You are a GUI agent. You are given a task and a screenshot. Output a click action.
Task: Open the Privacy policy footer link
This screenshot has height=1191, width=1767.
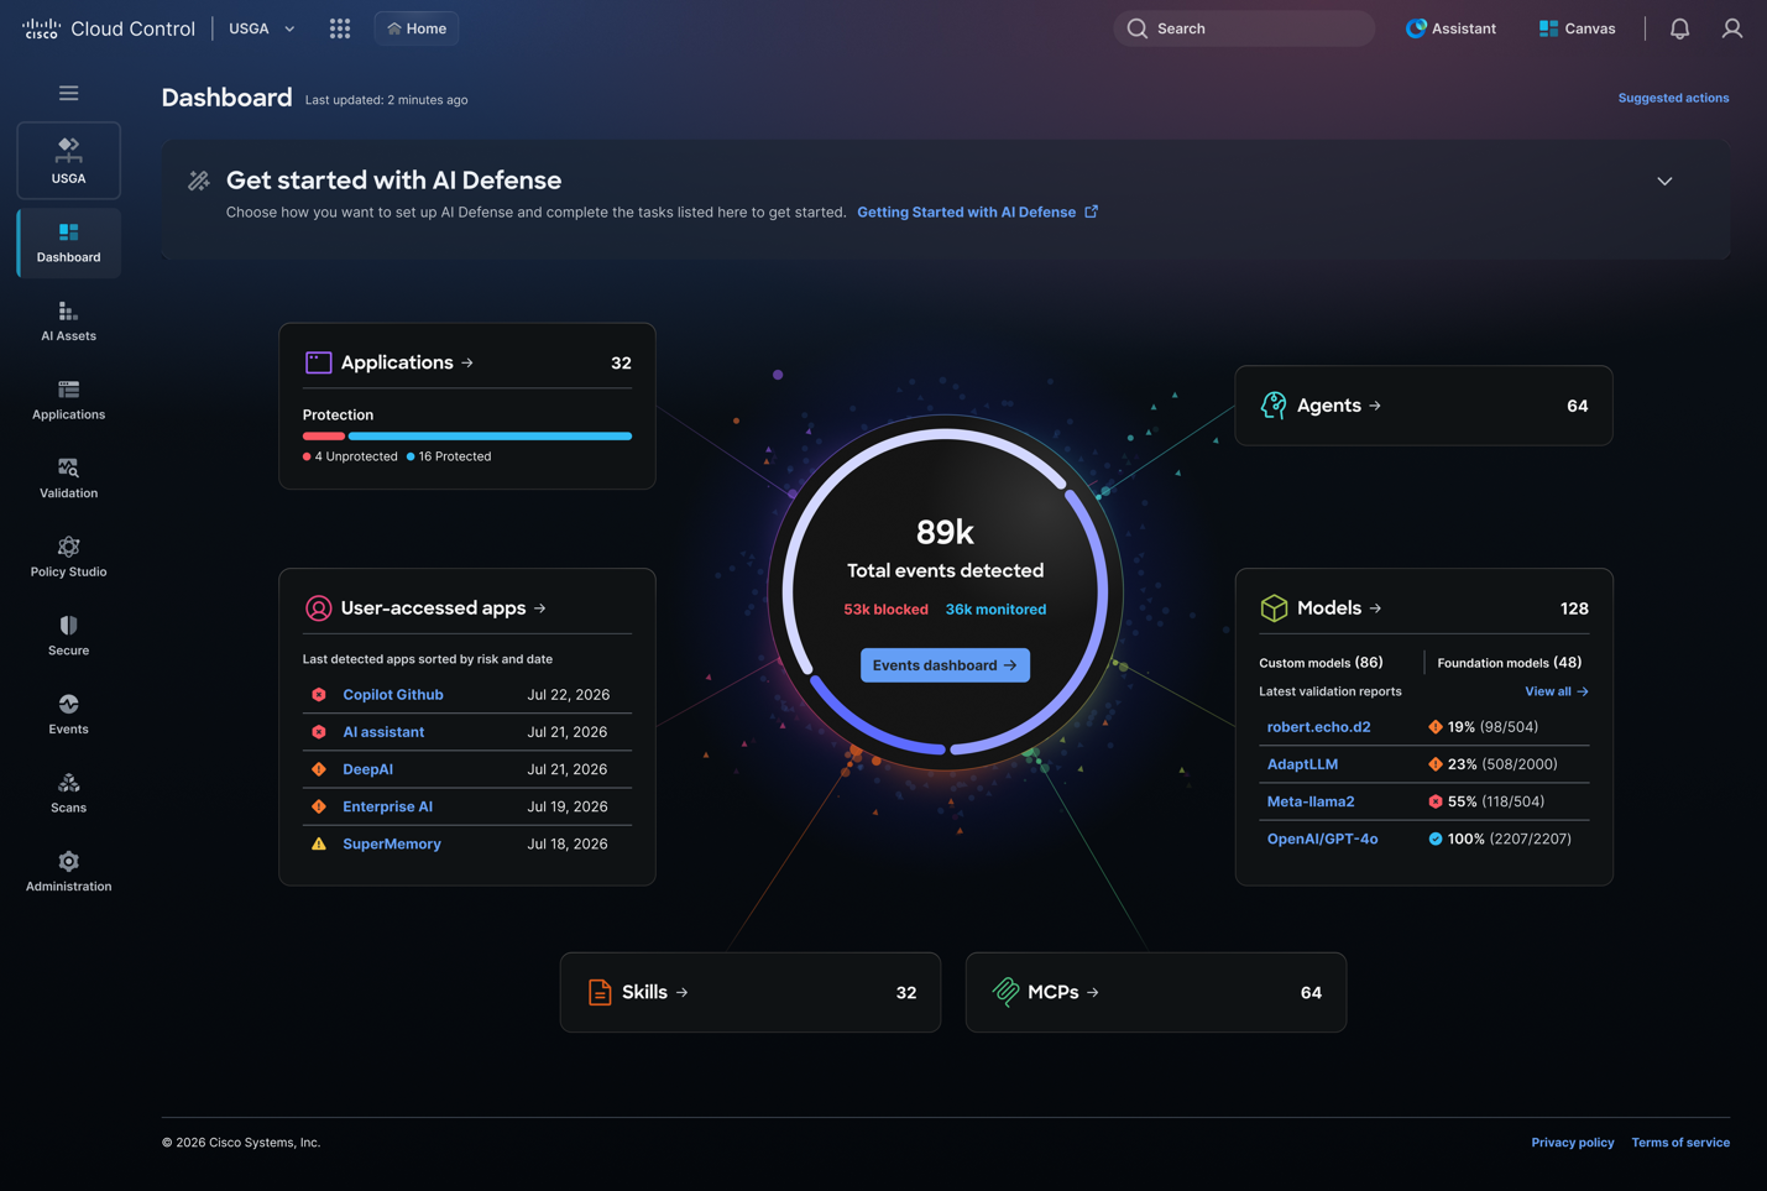pos(1572,1142)
